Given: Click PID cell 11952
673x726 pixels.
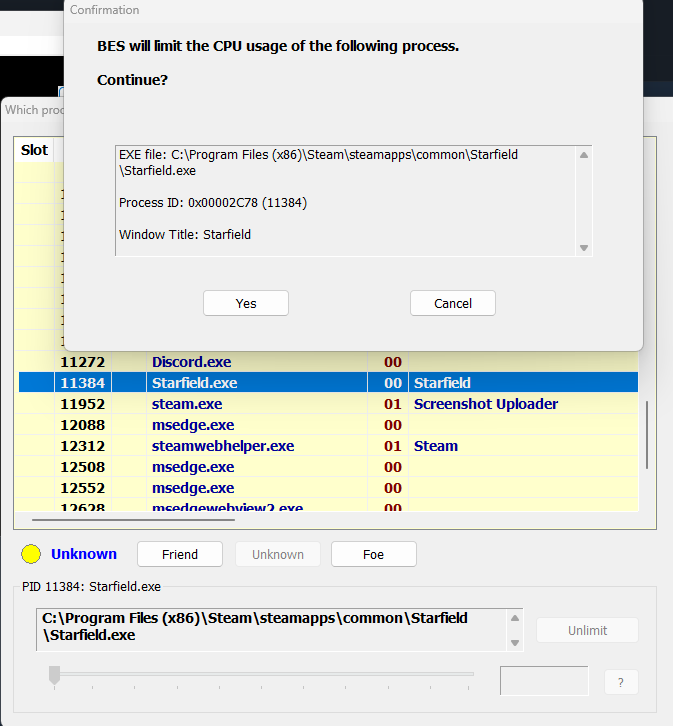Looking at the screenshot, I should 83,404.
